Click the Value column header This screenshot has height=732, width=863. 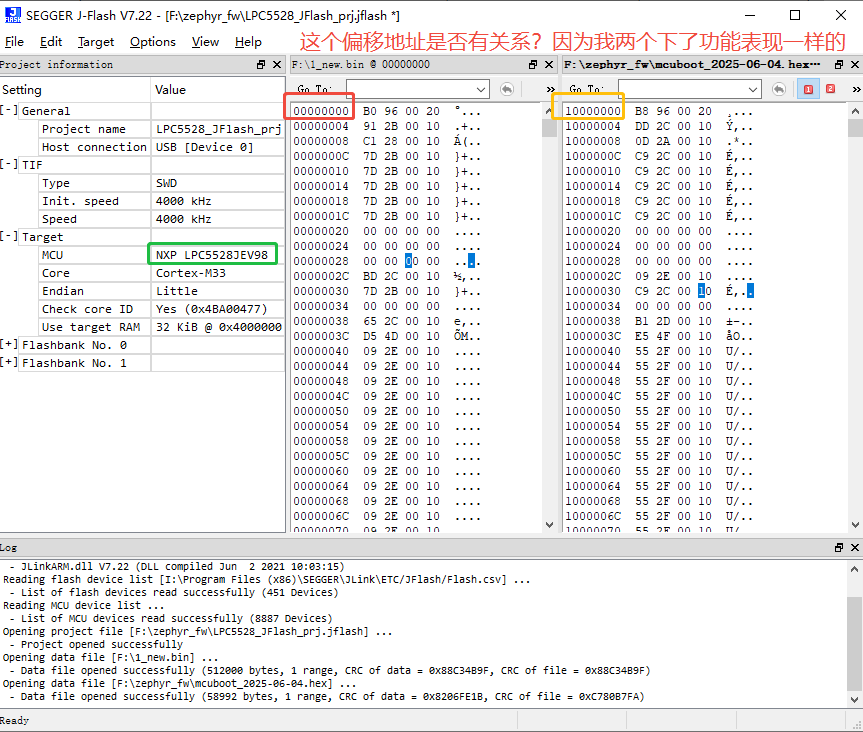[217, 90]
